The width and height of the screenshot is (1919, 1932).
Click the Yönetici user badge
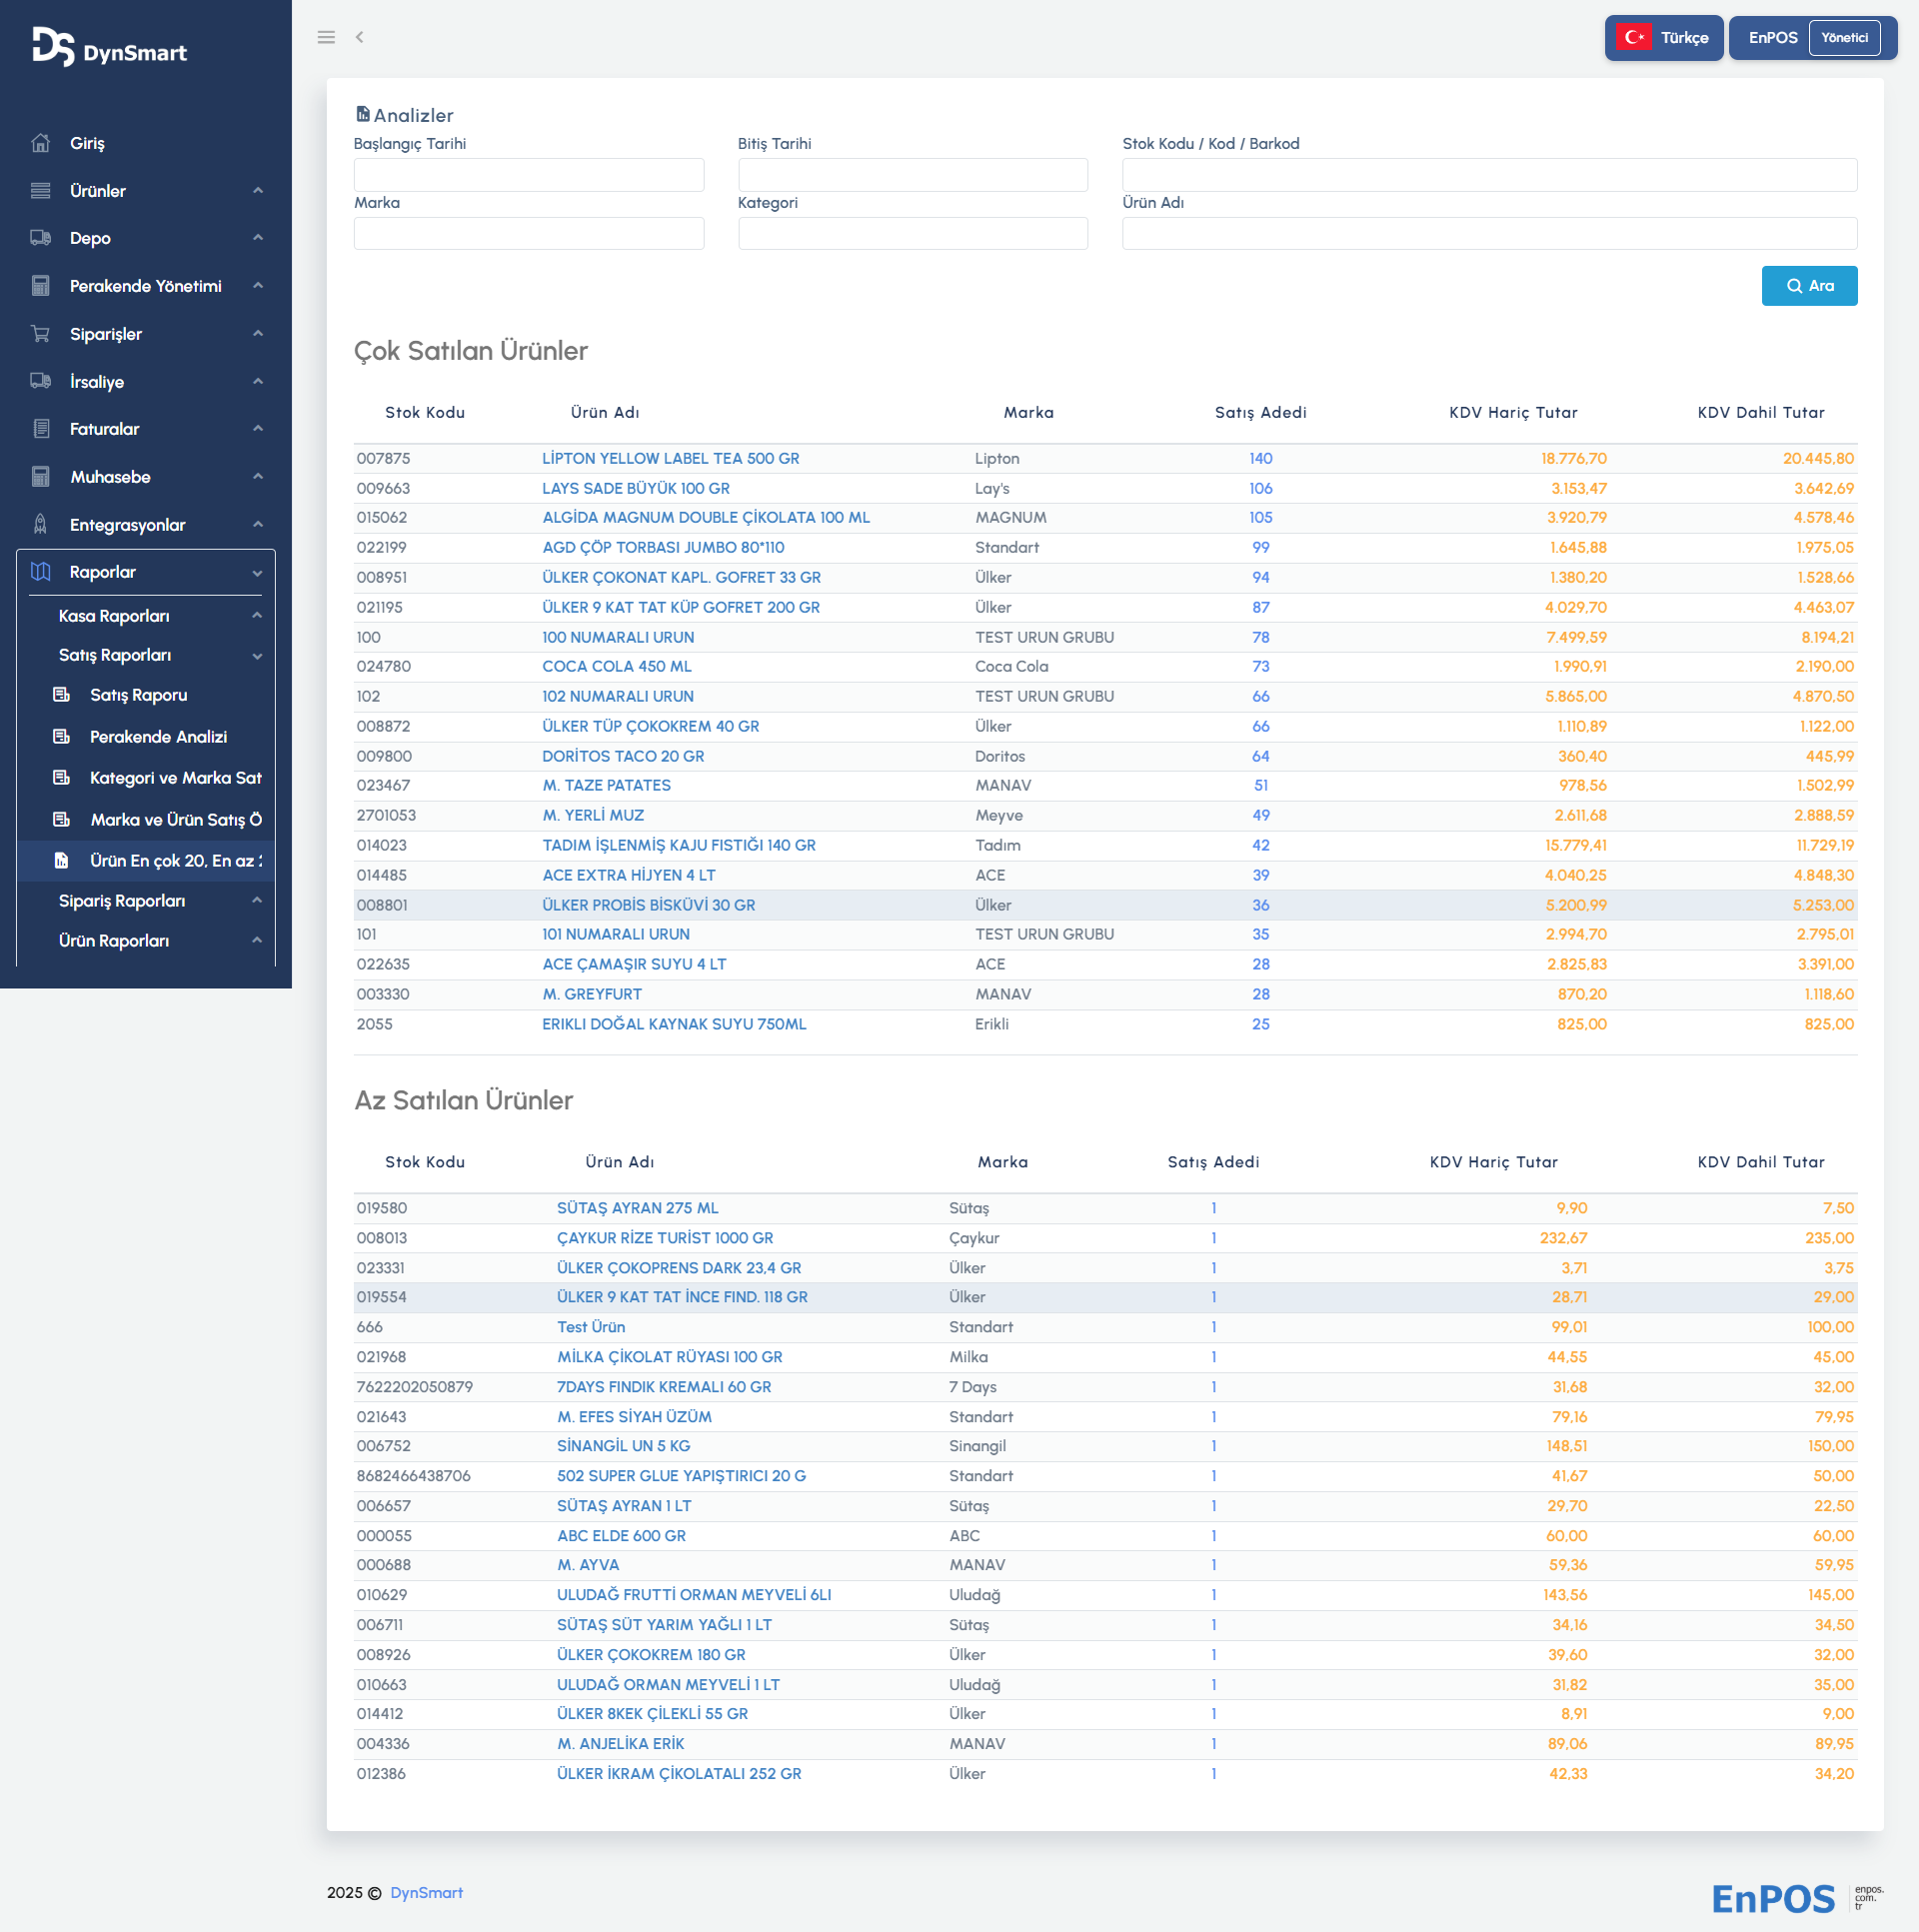[x=1843, y=38]
